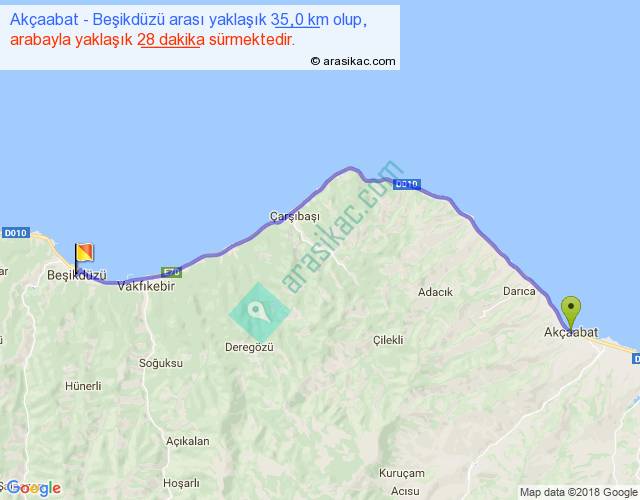Screen dimensions: 640x500
Task: Select the Kuruçam village label
Action: (x=400, y=472)
